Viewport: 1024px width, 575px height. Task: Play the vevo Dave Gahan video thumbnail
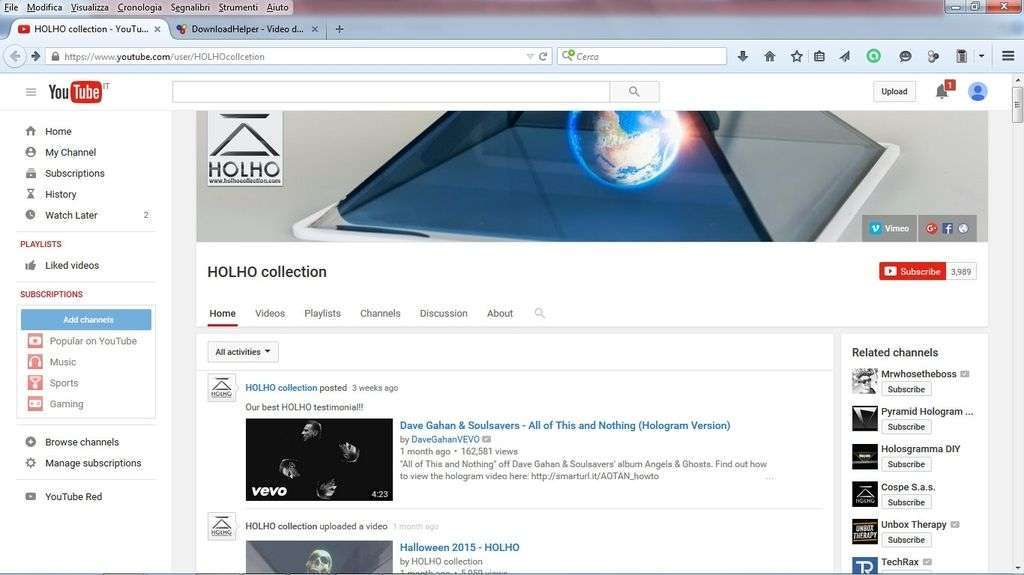[319, 459]
